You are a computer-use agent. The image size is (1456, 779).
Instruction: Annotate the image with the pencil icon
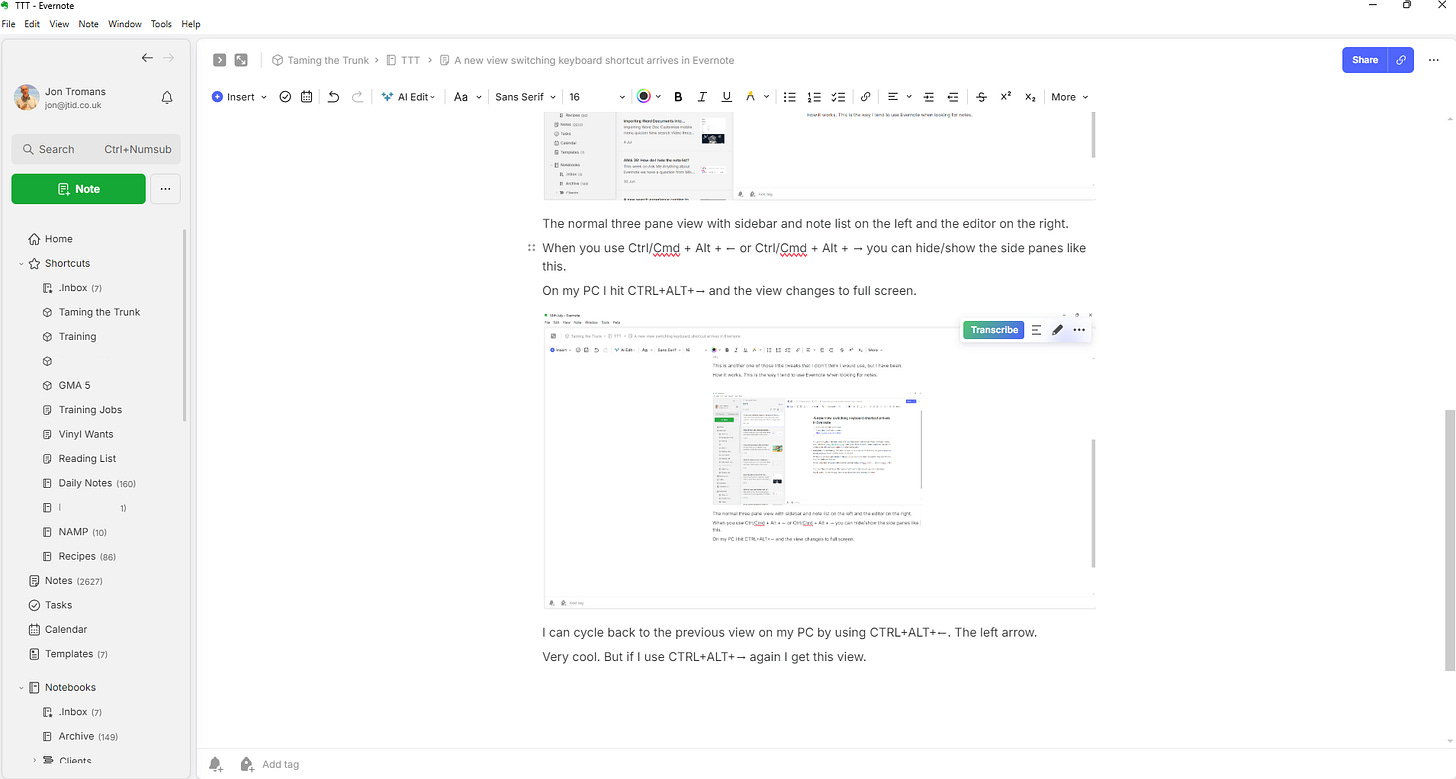[1058, 330]
